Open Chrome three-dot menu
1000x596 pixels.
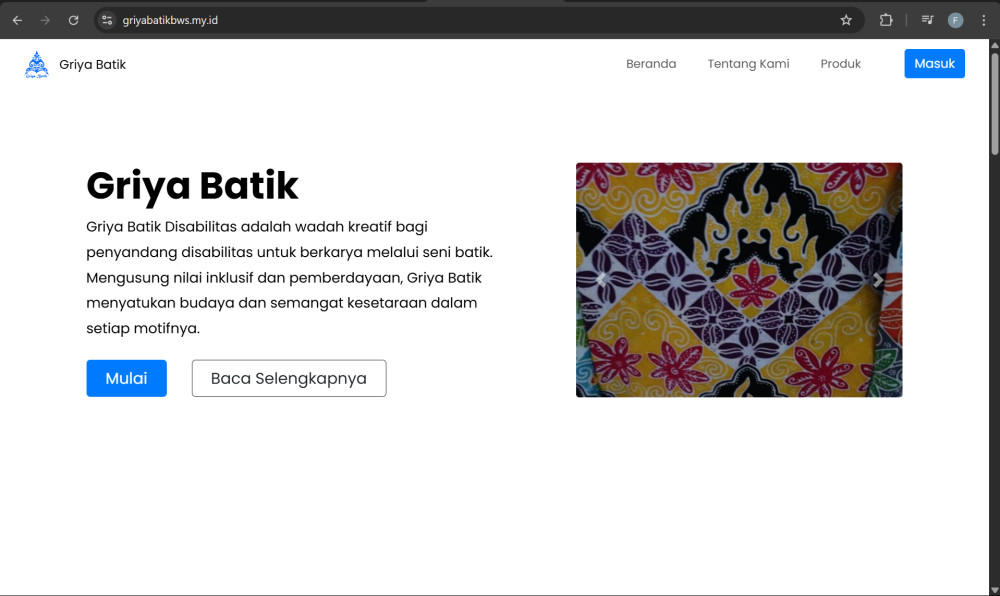(x=983, y=20)
